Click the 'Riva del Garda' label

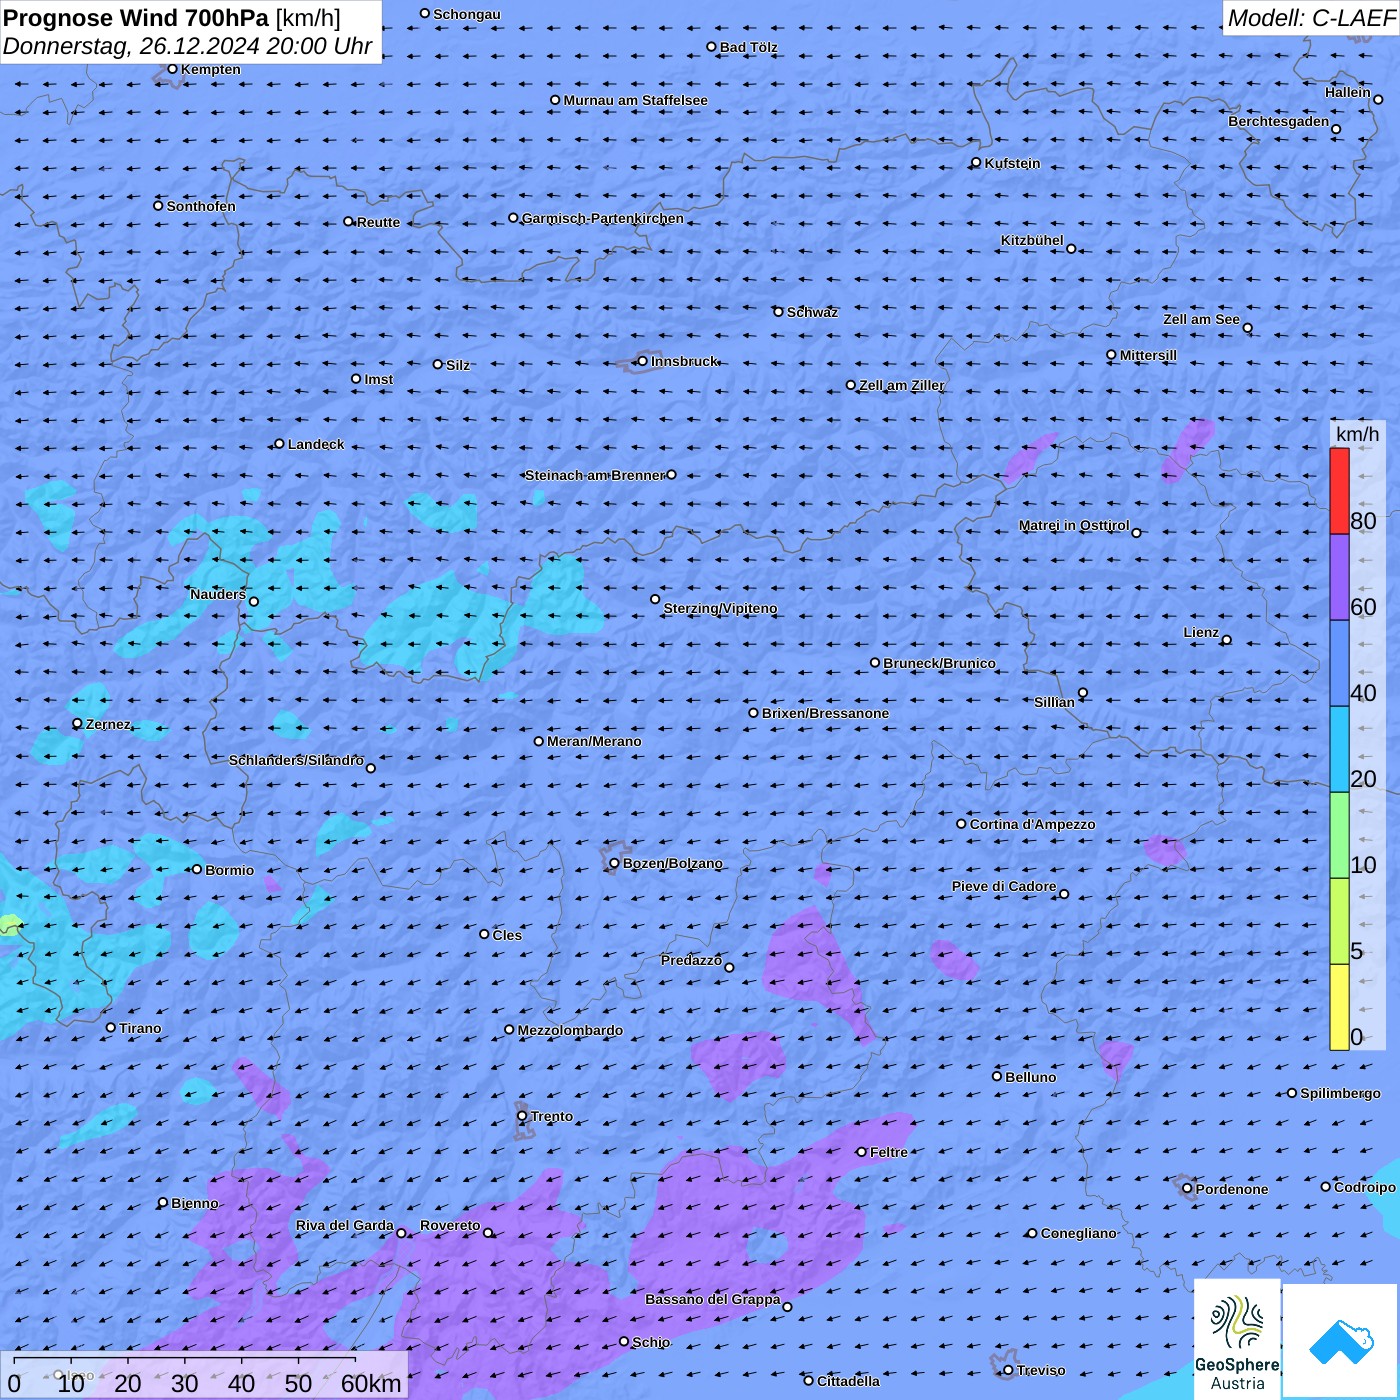(345, 1225)
